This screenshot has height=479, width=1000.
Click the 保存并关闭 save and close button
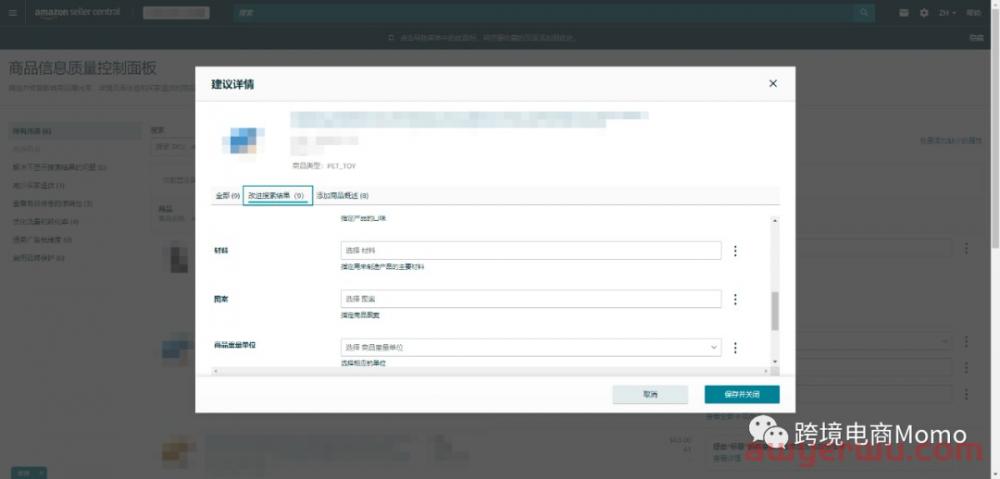[x=741, y=394]
